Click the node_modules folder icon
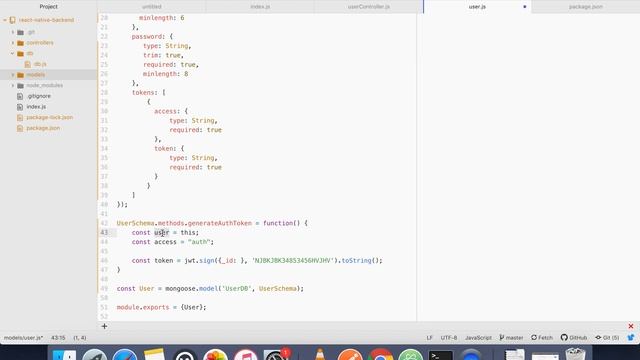 [20, 85]
